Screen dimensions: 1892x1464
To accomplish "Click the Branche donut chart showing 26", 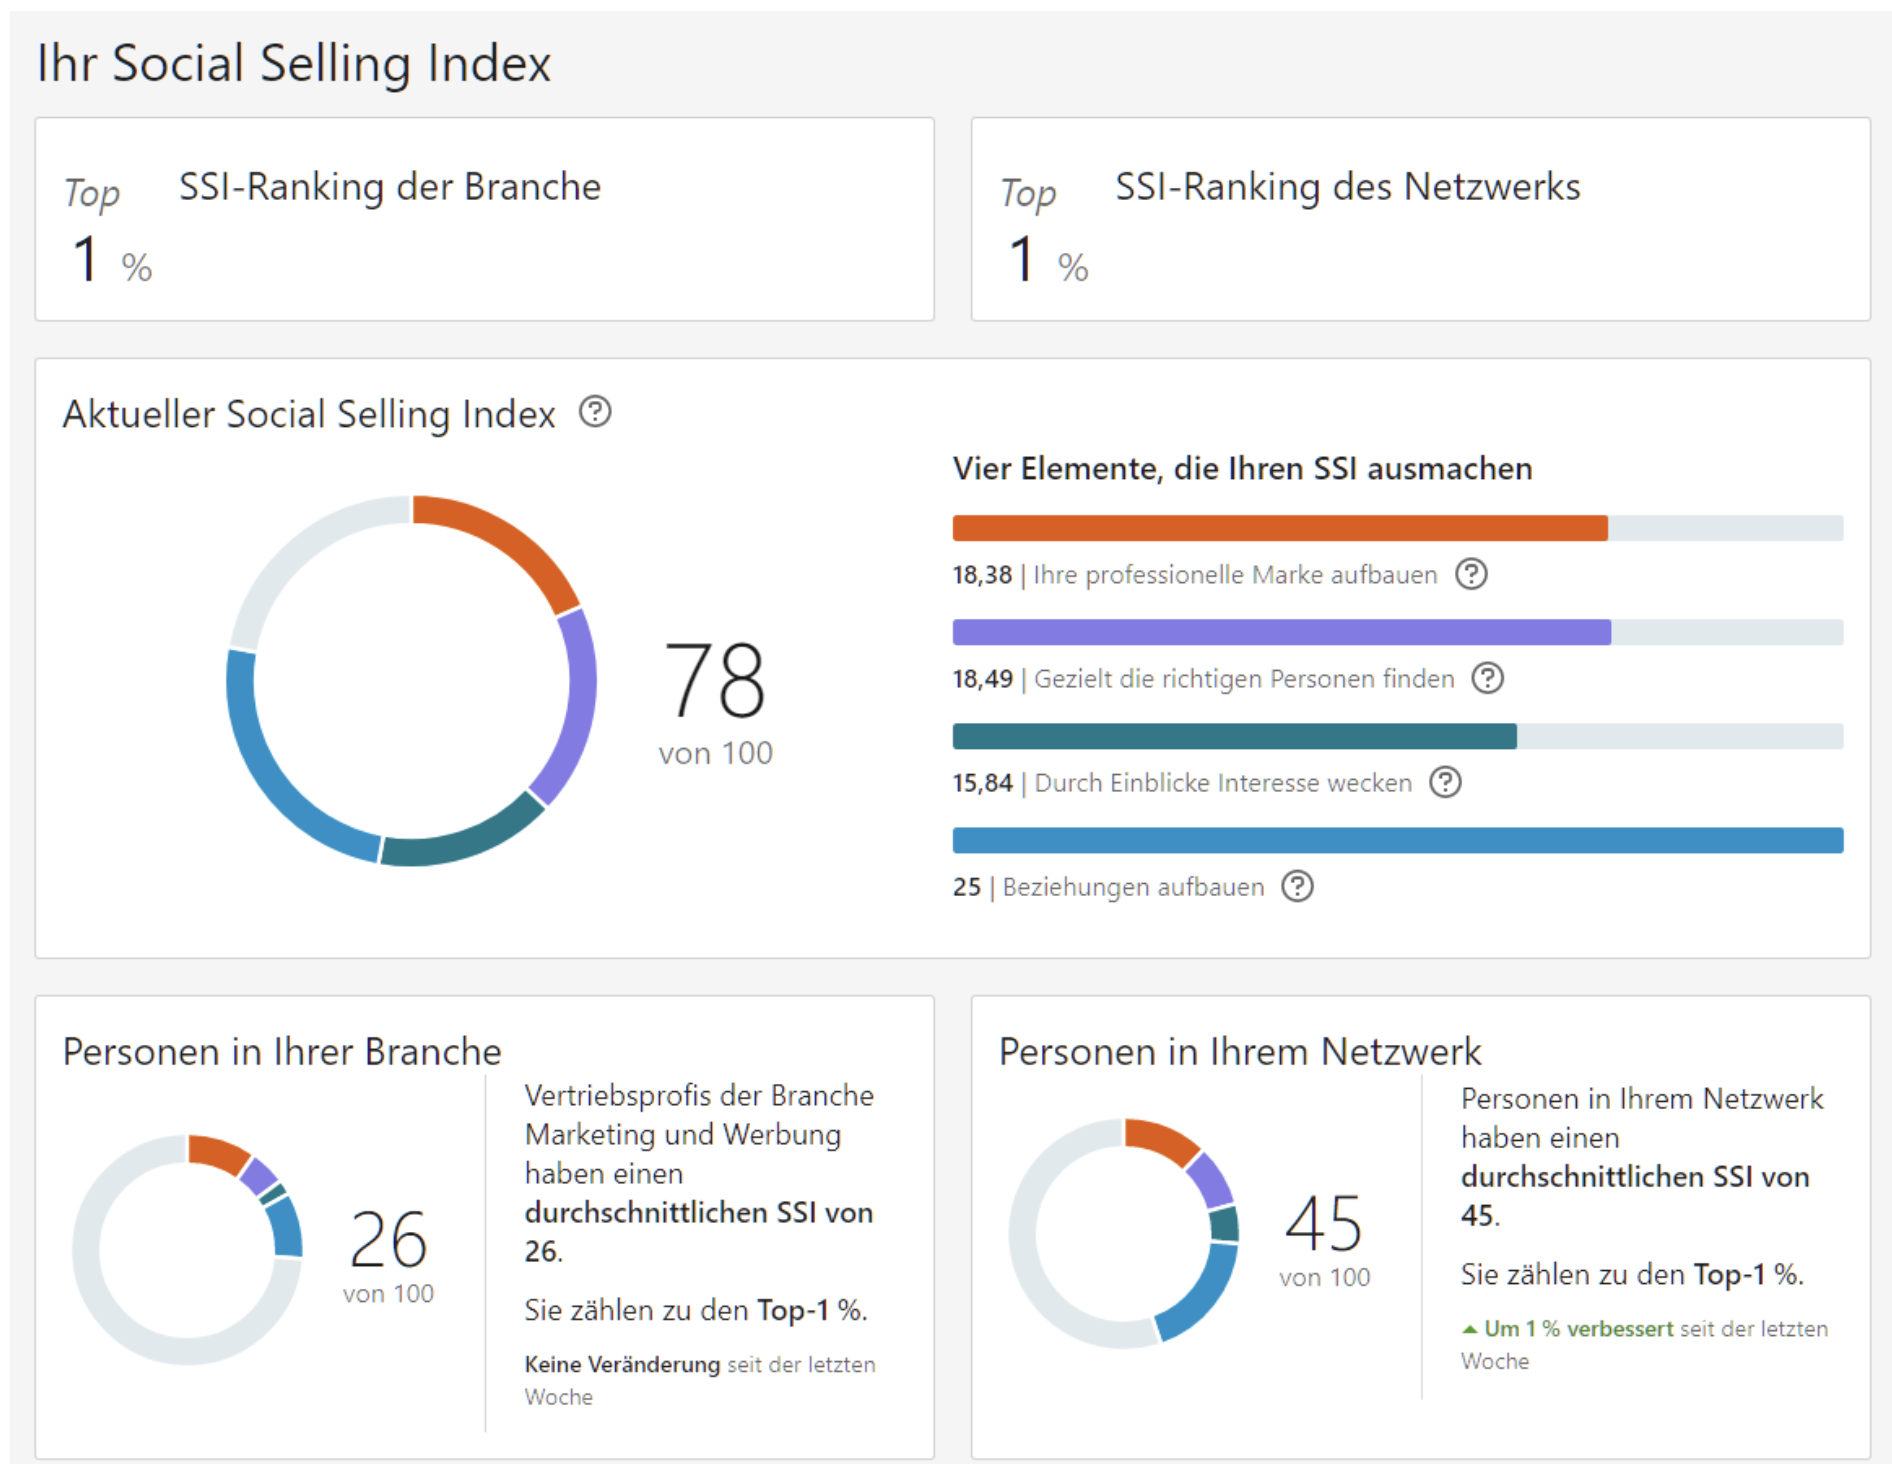I will [x=188, y=1249].
